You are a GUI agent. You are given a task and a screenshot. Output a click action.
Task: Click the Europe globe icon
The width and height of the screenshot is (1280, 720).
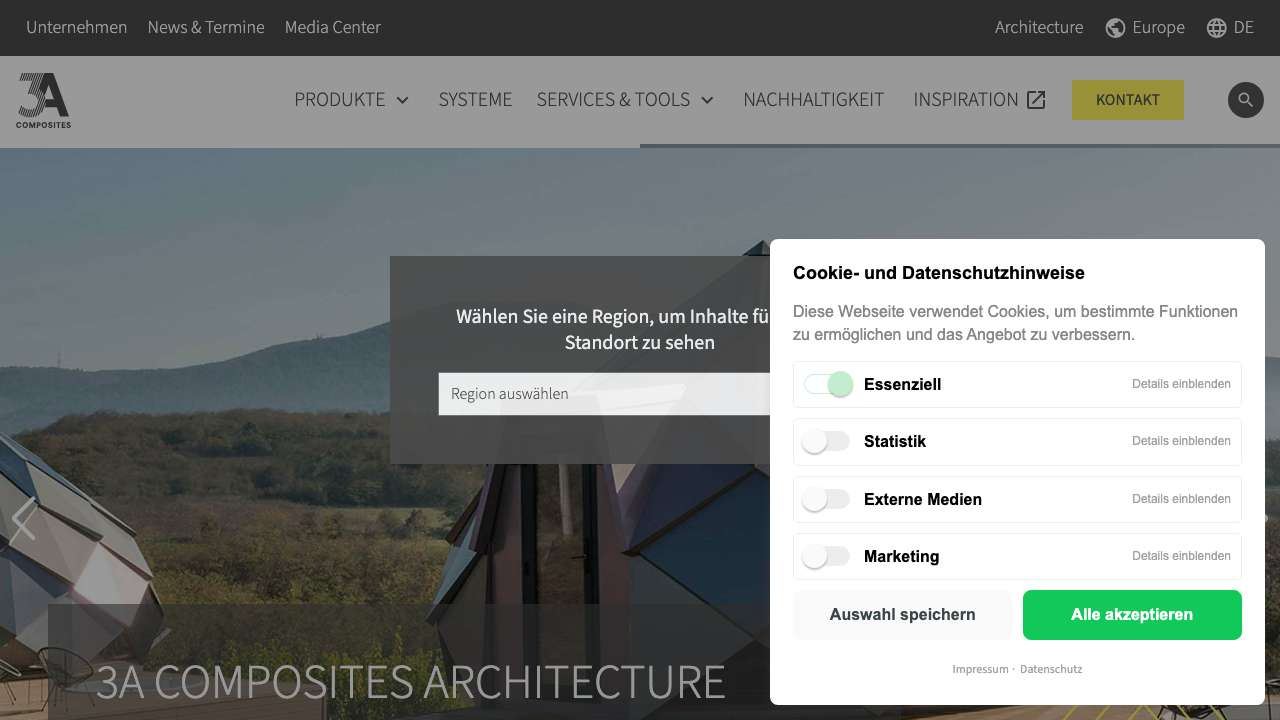pos(1115,28)
